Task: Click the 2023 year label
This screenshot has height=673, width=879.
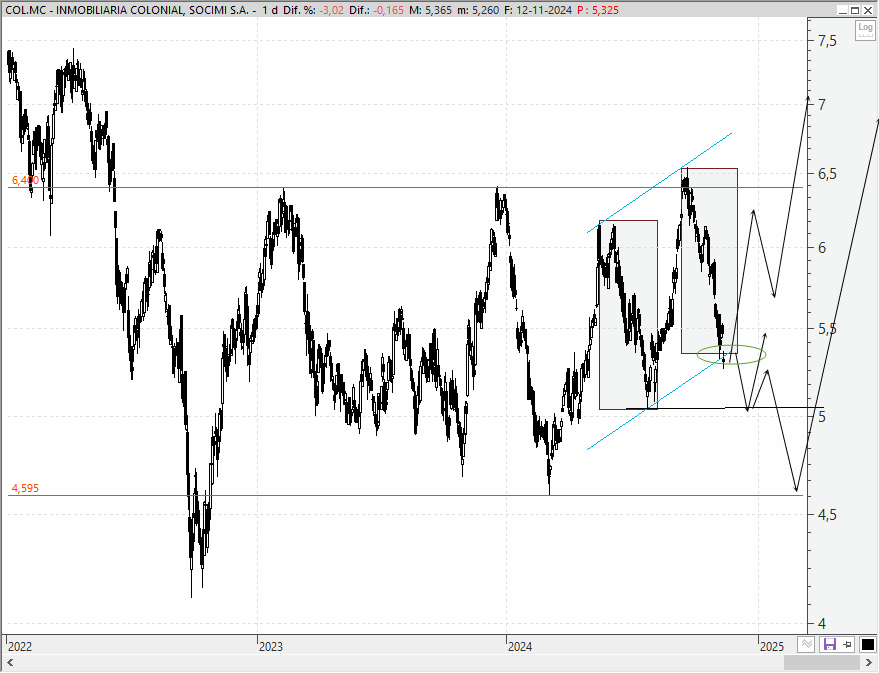Action: tap(271, 647)
